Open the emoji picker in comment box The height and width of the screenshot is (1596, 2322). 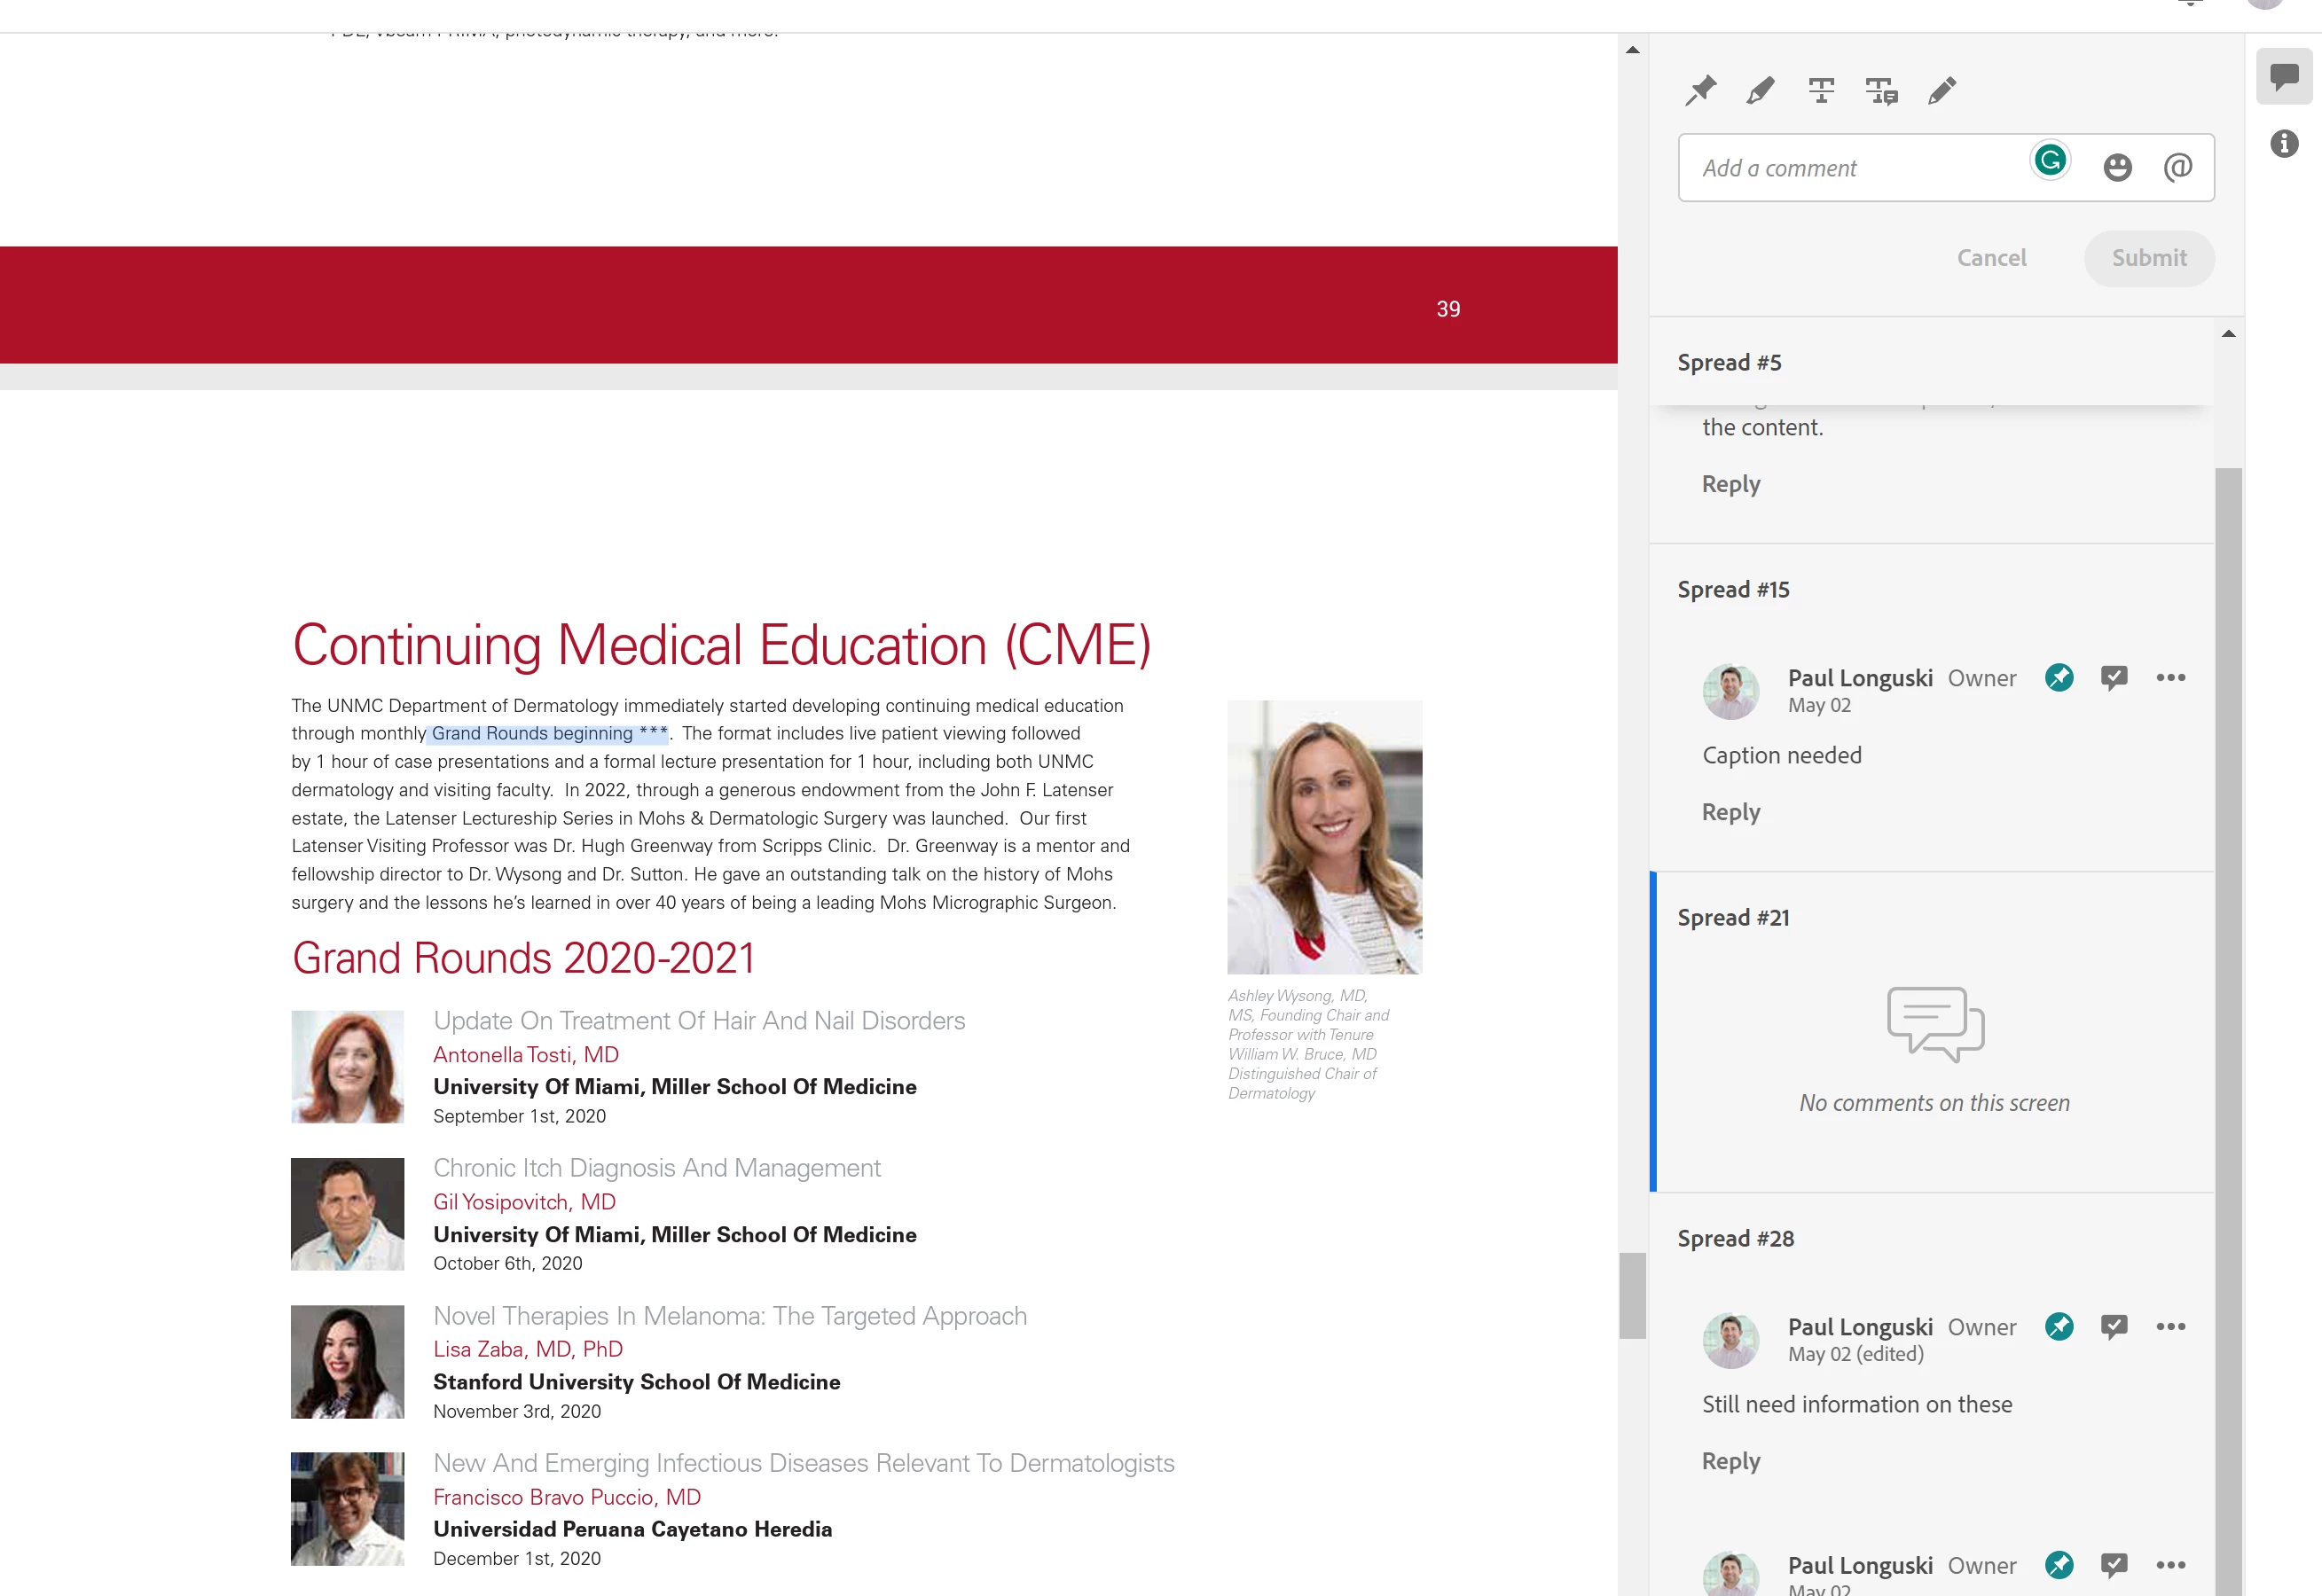coord(2117,167)
